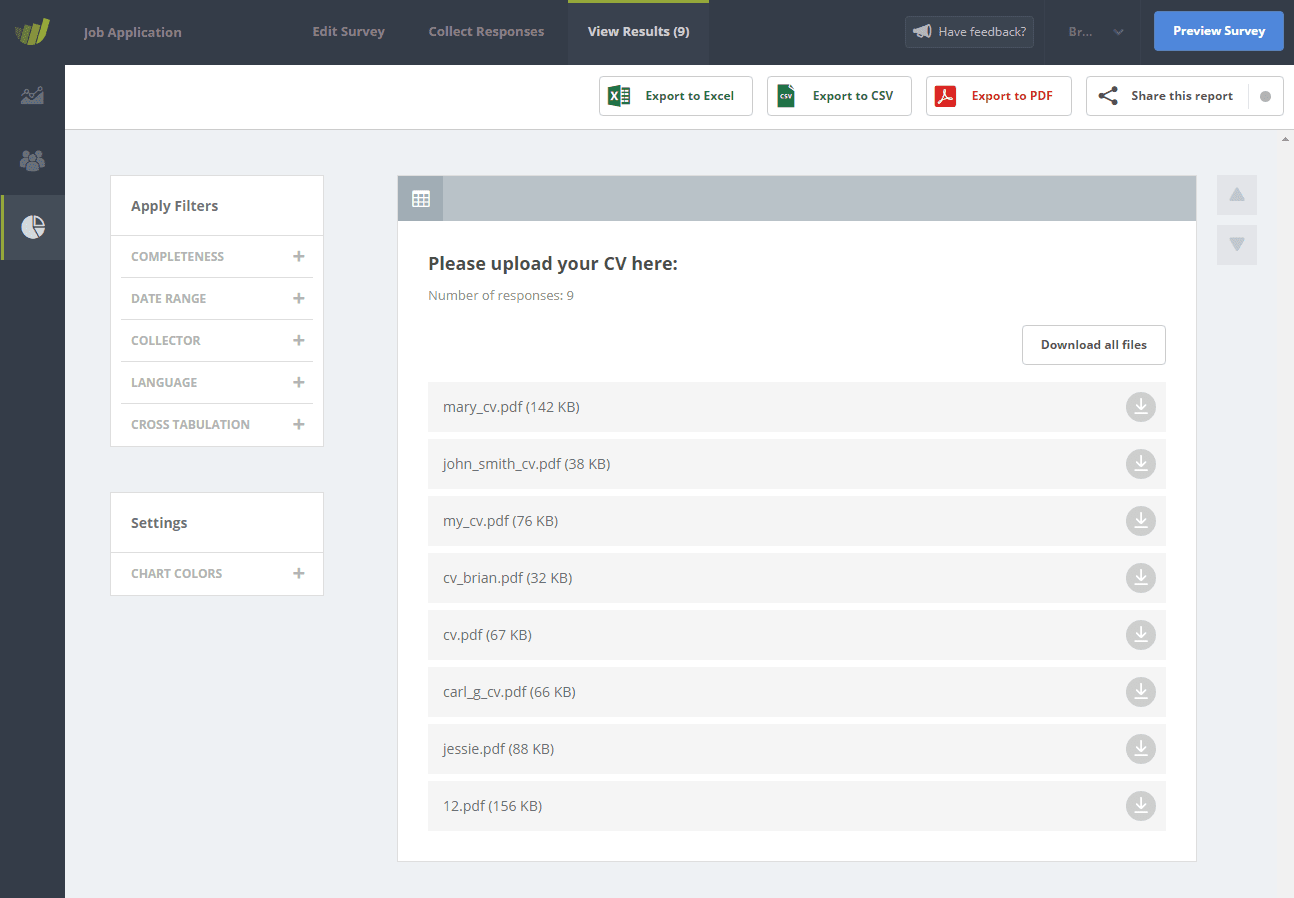Viewport: 1294px width, 898px height.
Task: Download cv_brian.pdf using its download icon
Action: point(1141,578)
